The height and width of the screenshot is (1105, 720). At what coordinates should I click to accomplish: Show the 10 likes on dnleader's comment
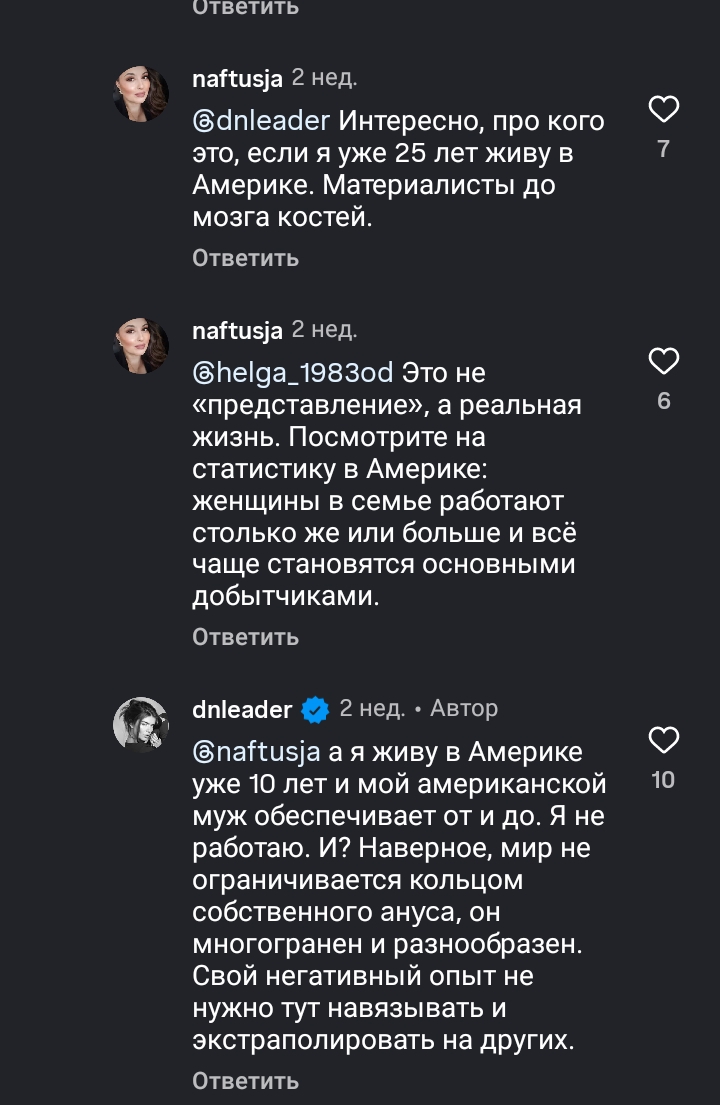click(664, 780)
